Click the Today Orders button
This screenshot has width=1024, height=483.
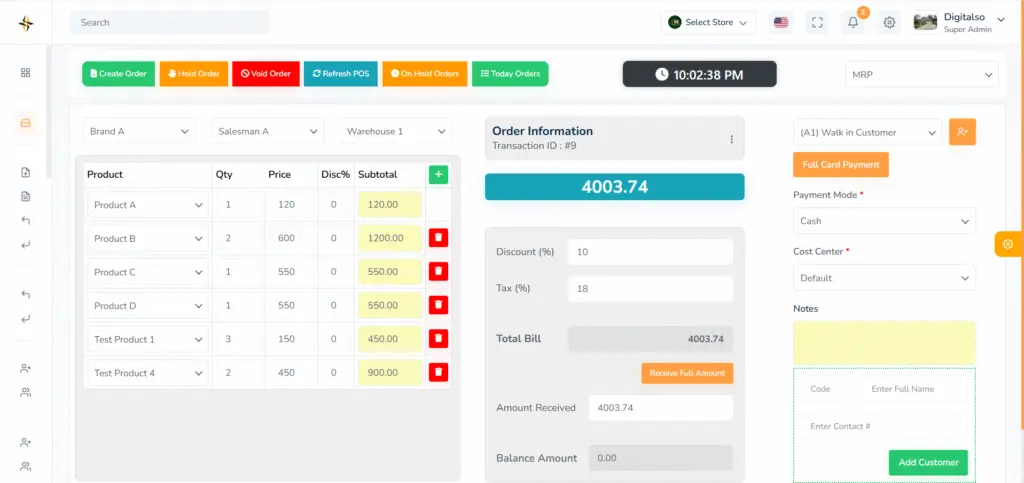[x=510, y=74]
